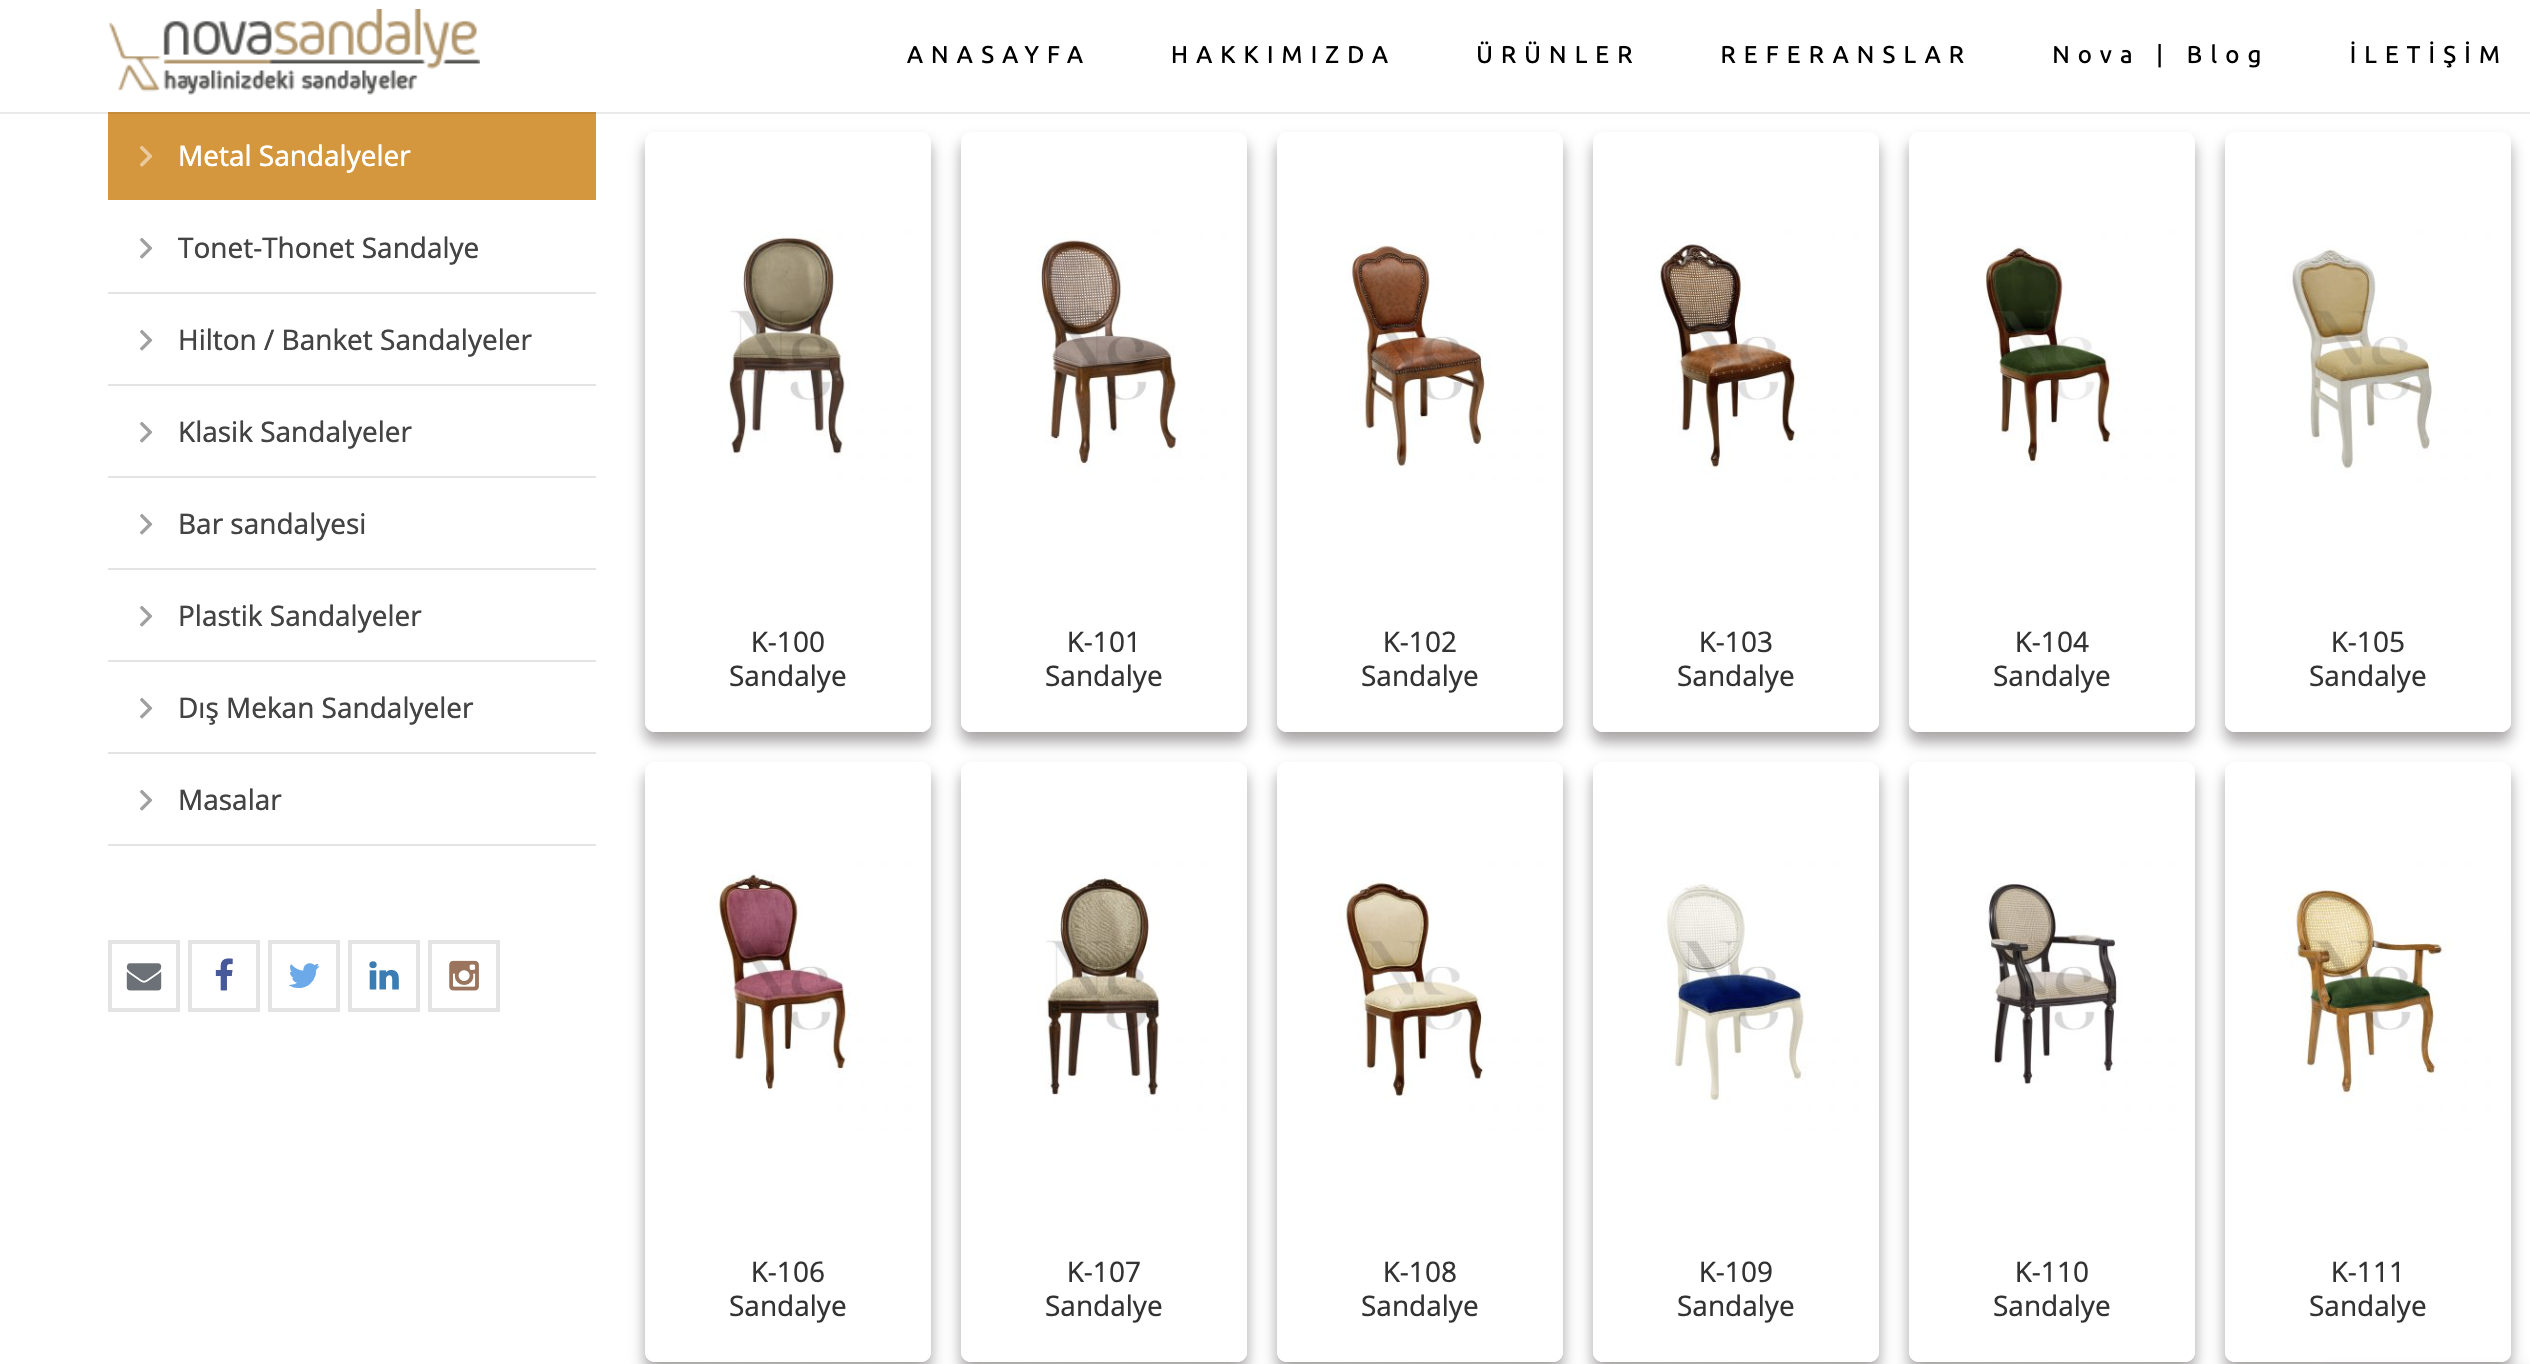The image size is (2530, 1364).
Task: Open the Facebook social icon
Action: (x=224, y=975)
